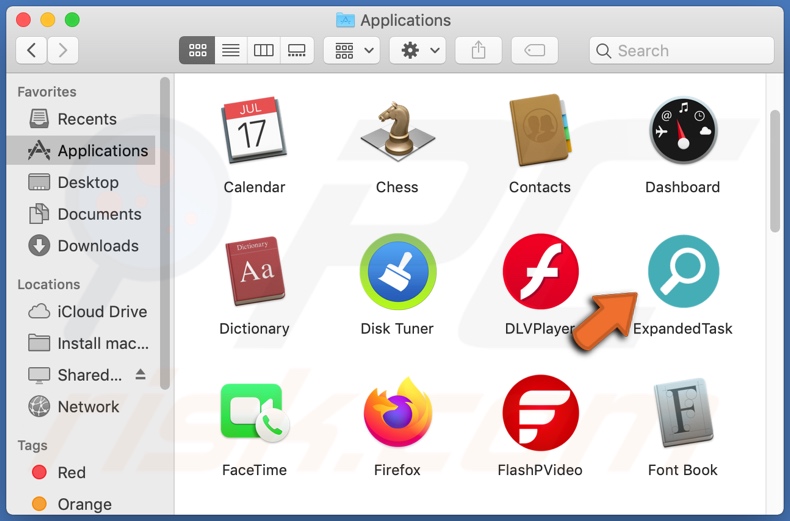Open the group-by arrangement dropdown

[x=352, y=50]
